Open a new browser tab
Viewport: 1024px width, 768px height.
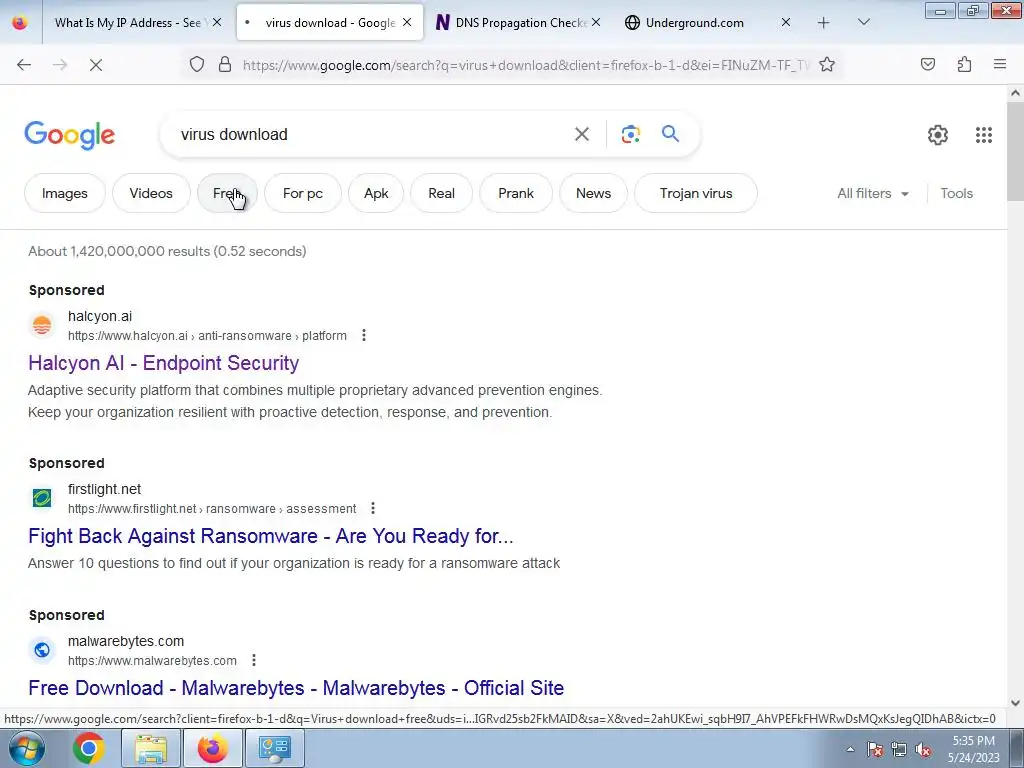pyautogui.click(x=824, y=23)
